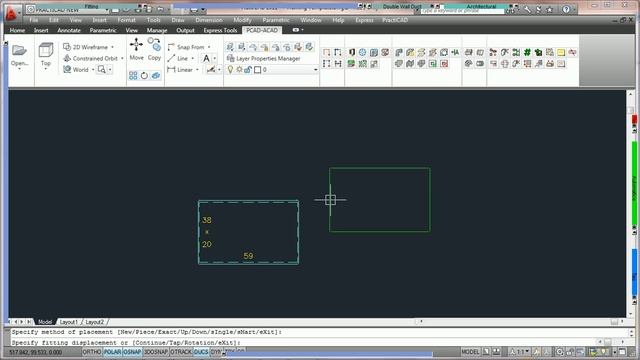The image size is (640, 360).
Task: Click the command line input area
Action: pos(301,342)
